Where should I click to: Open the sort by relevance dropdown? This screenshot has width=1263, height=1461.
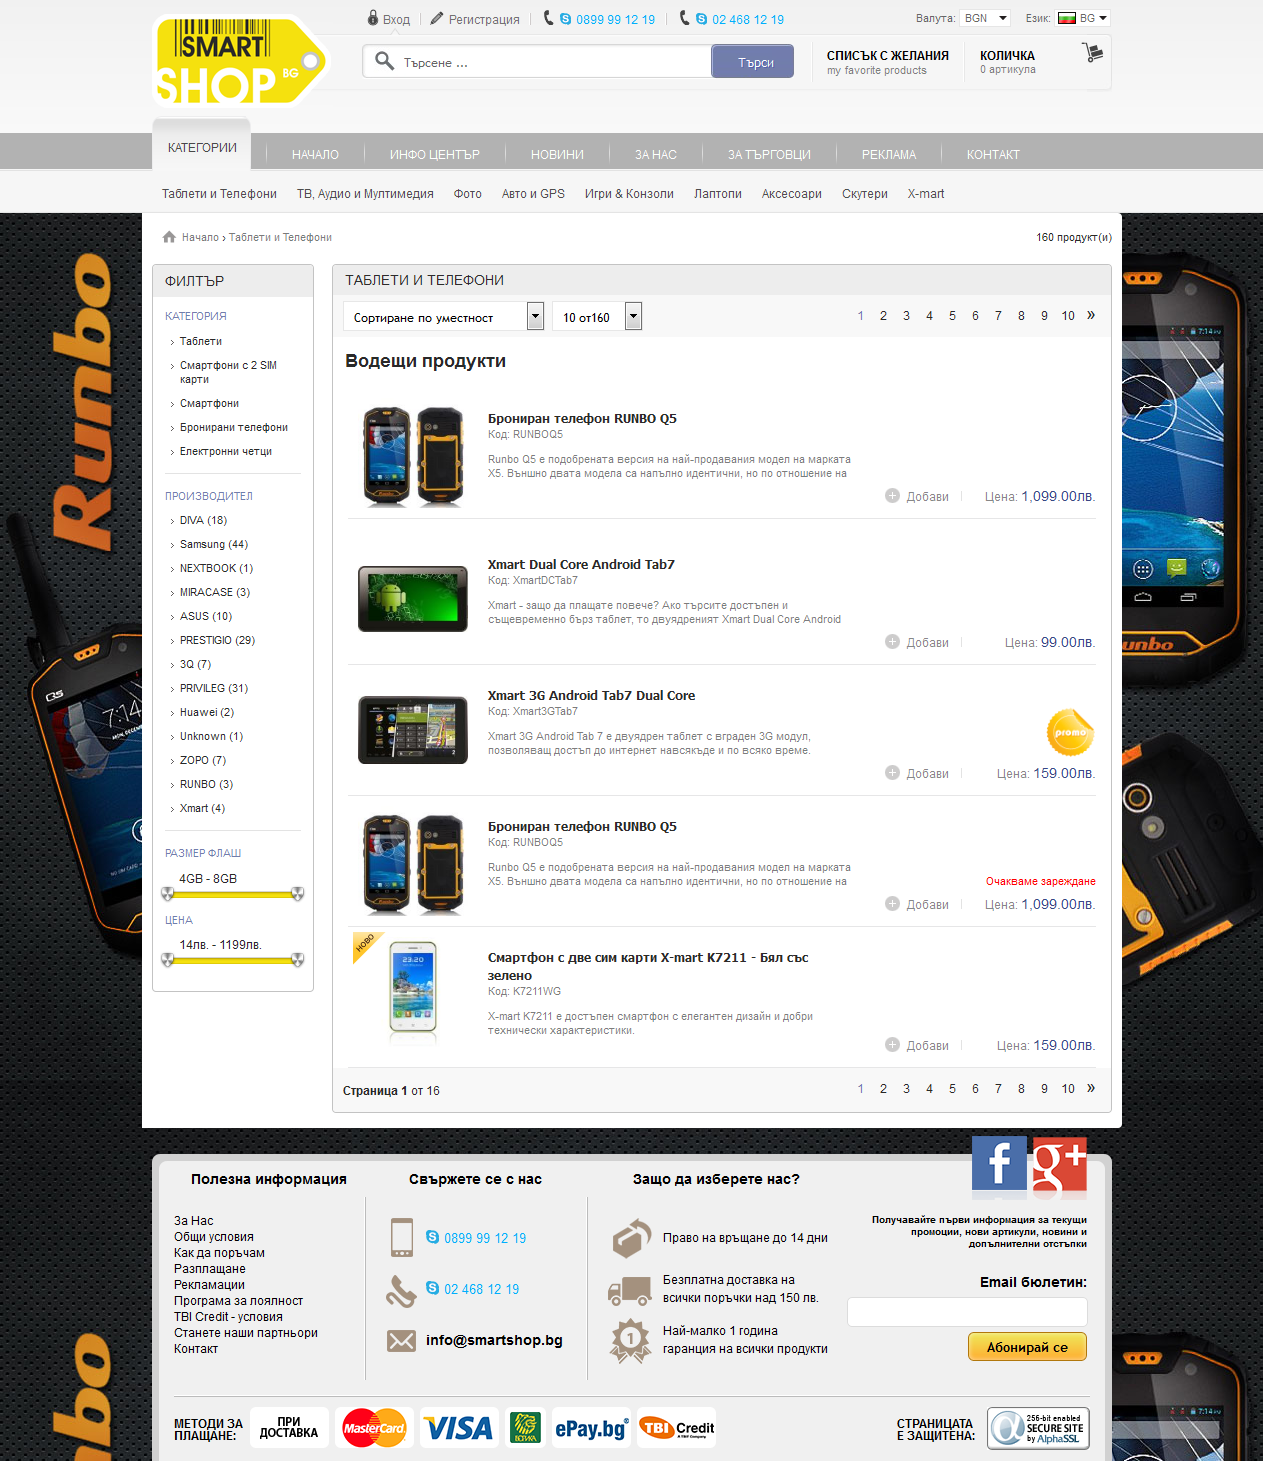535,317
